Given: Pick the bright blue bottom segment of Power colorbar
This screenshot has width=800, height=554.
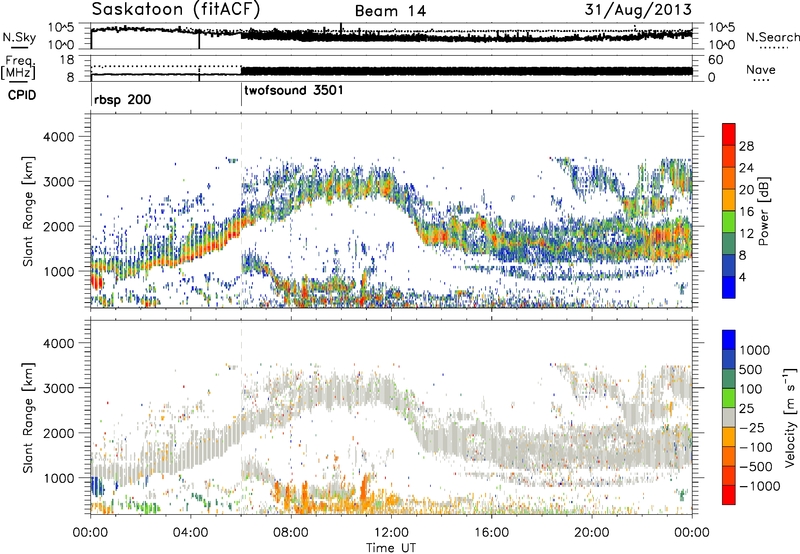Looking at the screenshot, I should coord(729,287).
